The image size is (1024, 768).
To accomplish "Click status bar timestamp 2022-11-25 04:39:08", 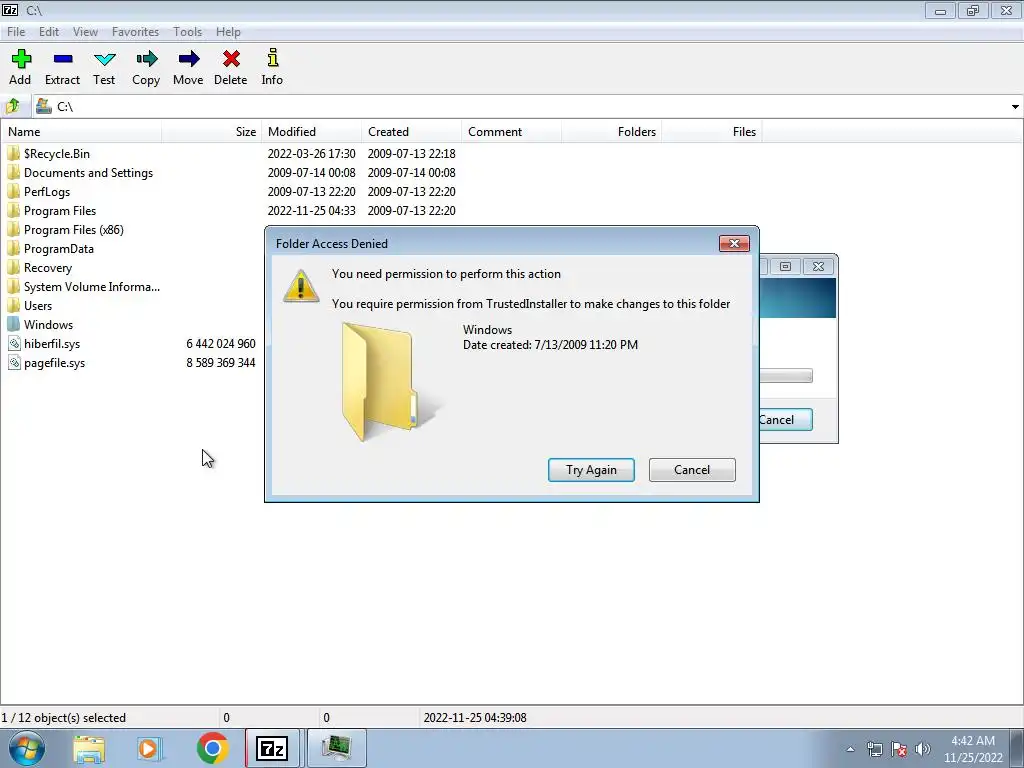I will (475, 718).
